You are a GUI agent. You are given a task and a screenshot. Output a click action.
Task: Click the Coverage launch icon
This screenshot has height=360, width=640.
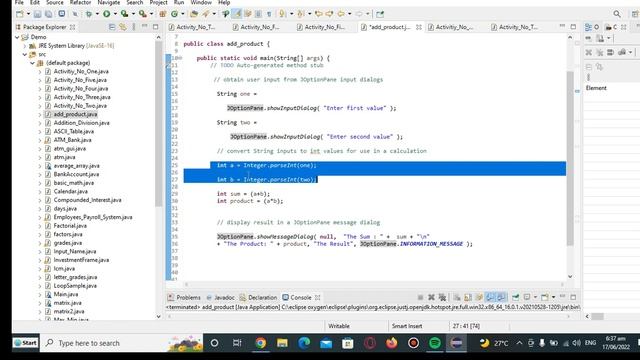[x=124, y=14]
